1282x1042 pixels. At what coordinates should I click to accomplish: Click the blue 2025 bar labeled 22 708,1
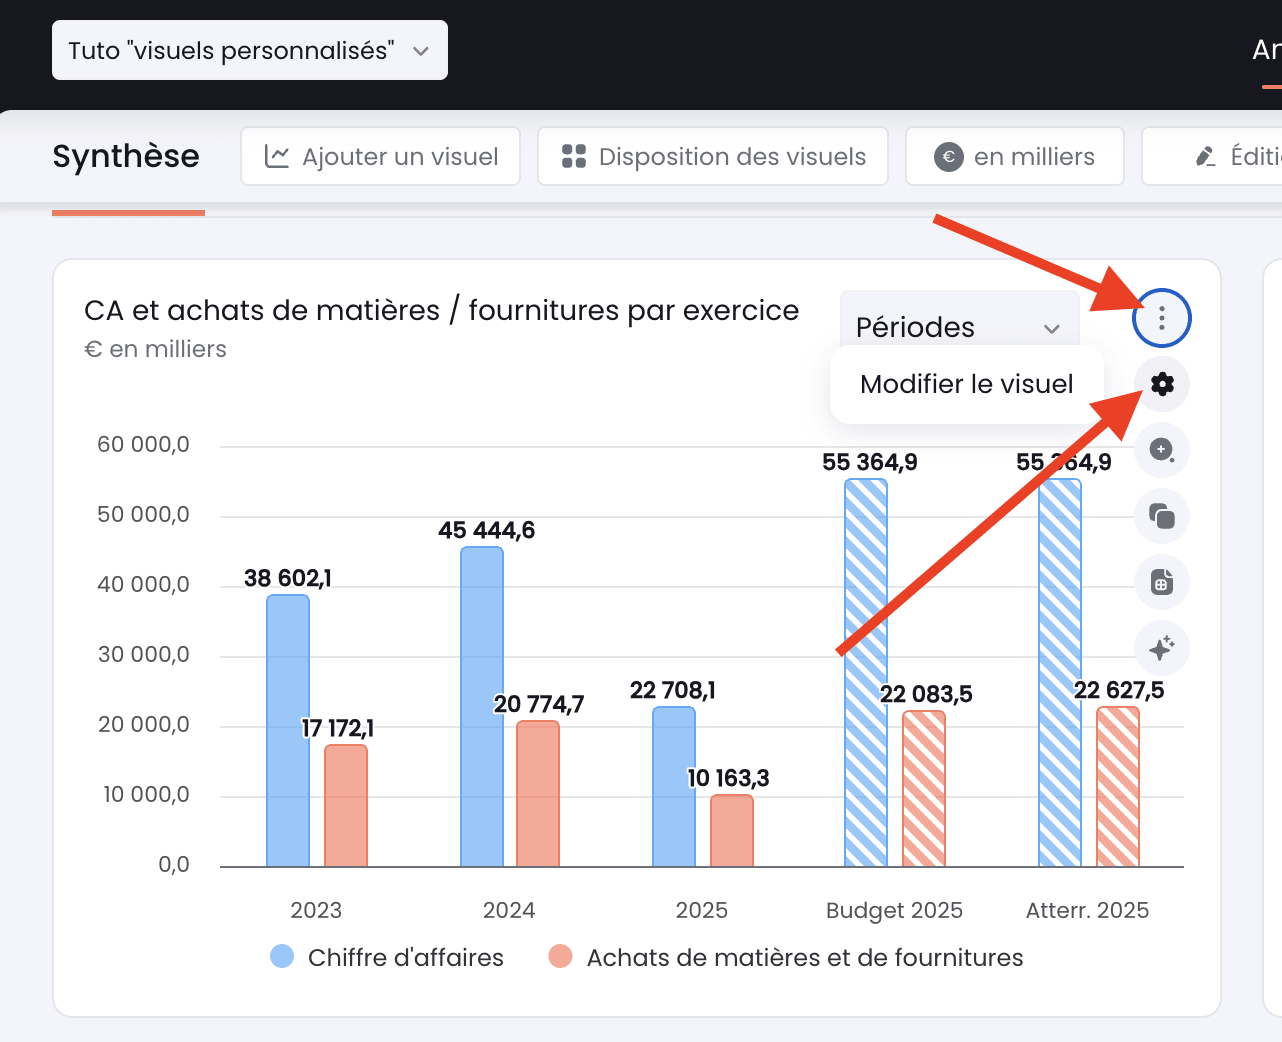674,787
